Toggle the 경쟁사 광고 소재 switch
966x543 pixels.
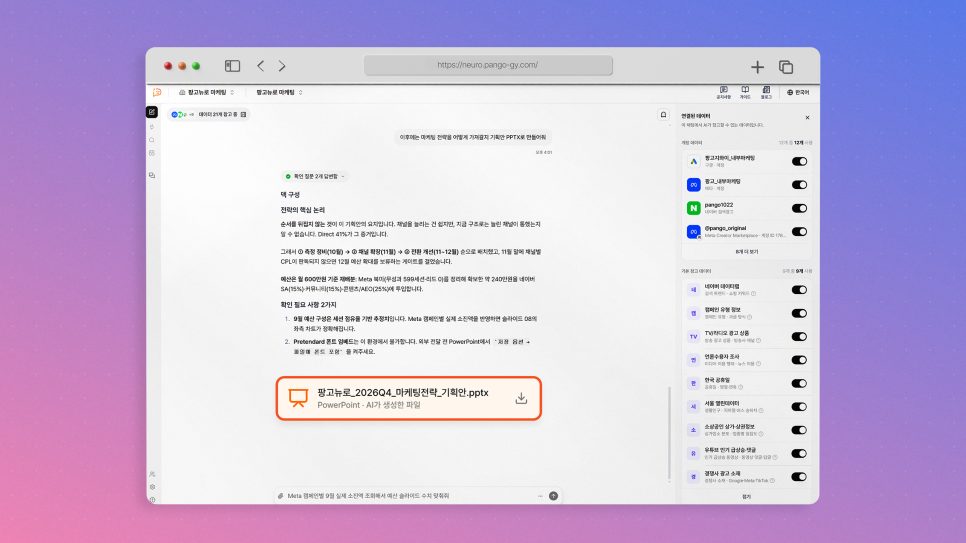click(x=799, y=477)
